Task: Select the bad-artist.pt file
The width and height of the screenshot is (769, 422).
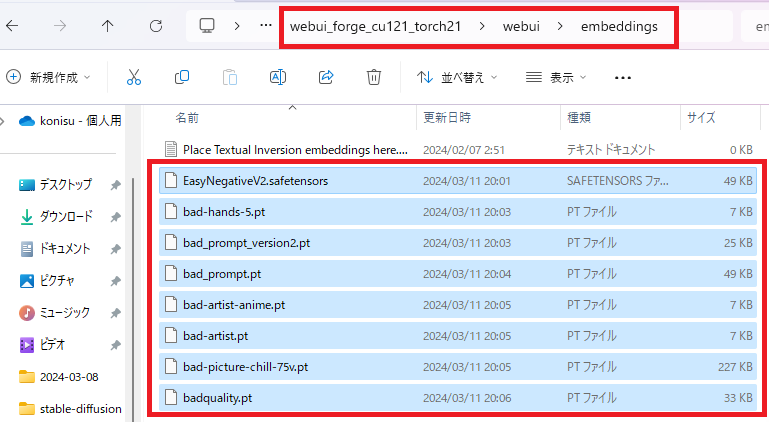Action: click(457, 335)
